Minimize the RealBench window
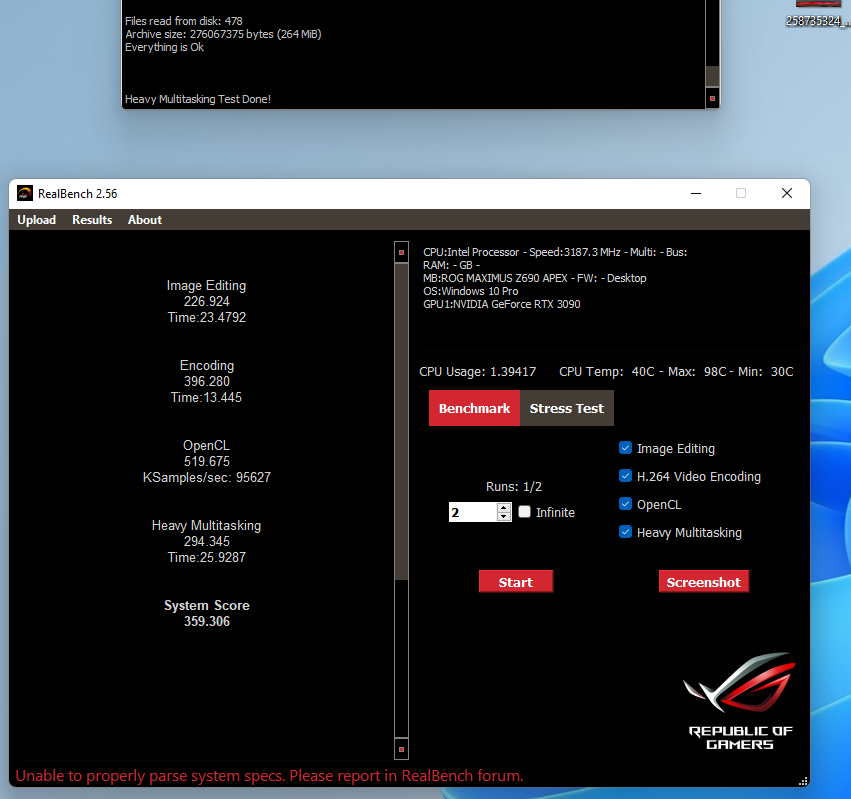 (x=696, y=193)
